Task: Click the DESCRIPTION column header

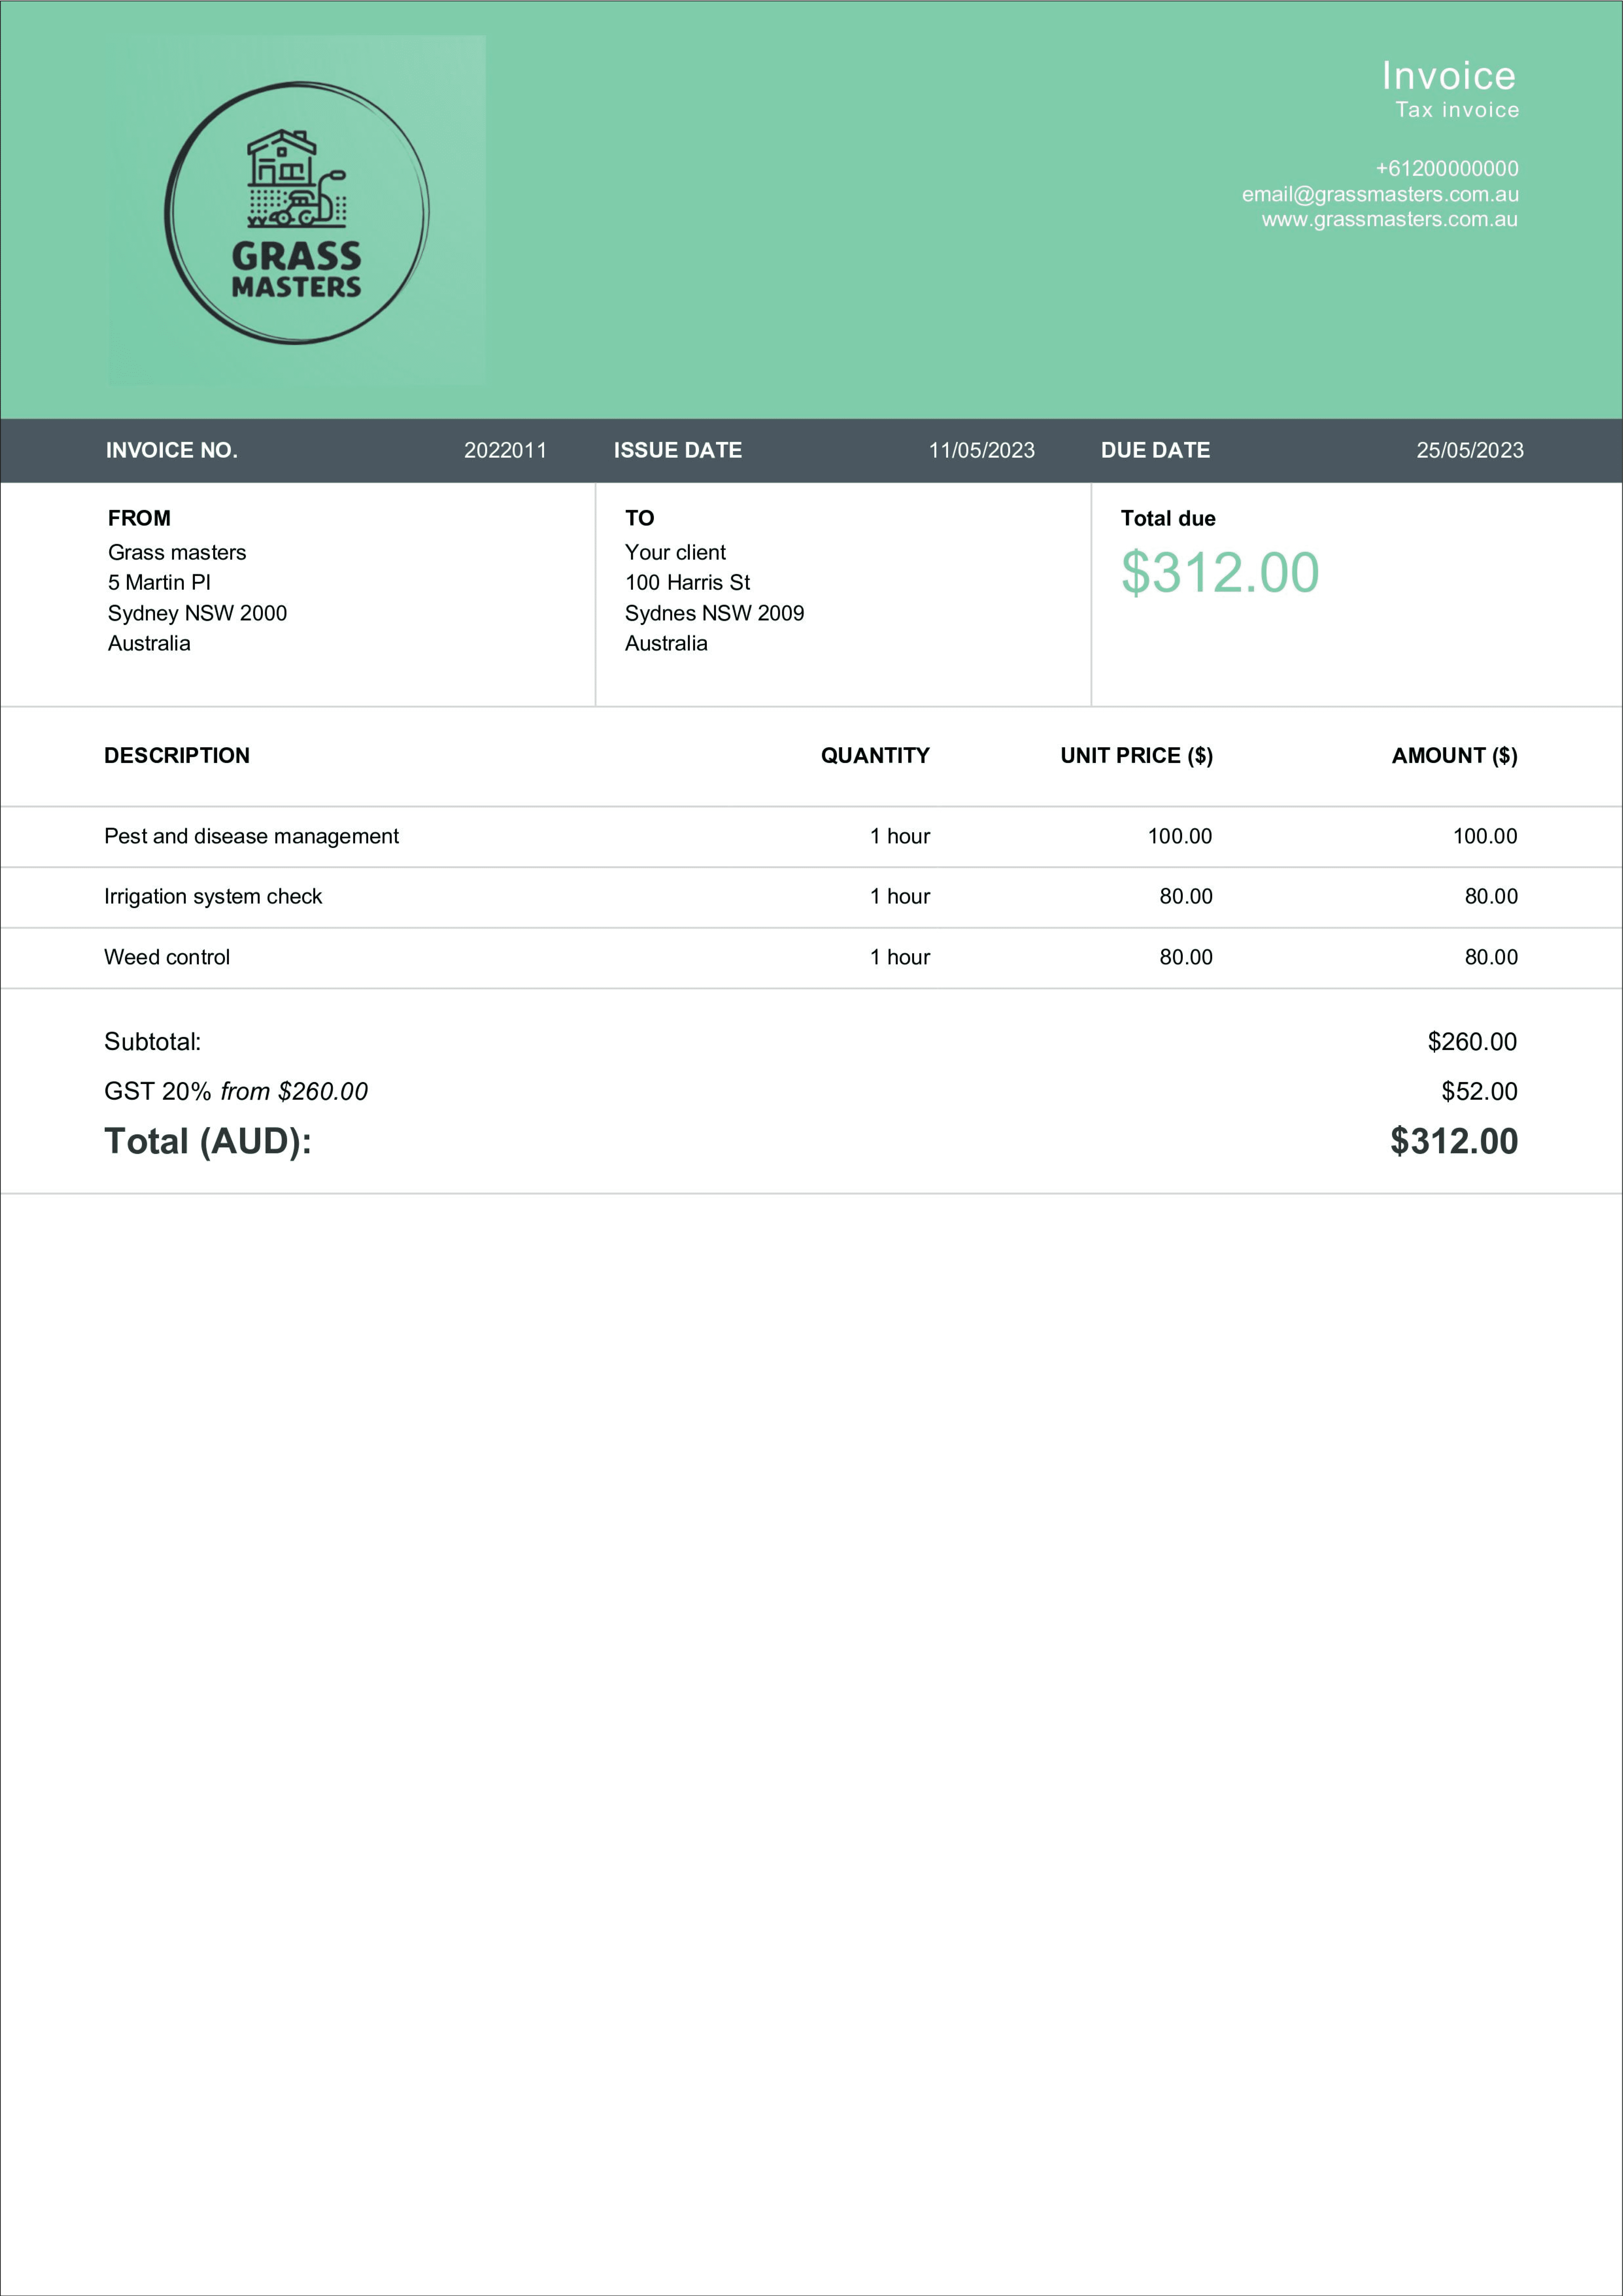Action: pos(177,755)
